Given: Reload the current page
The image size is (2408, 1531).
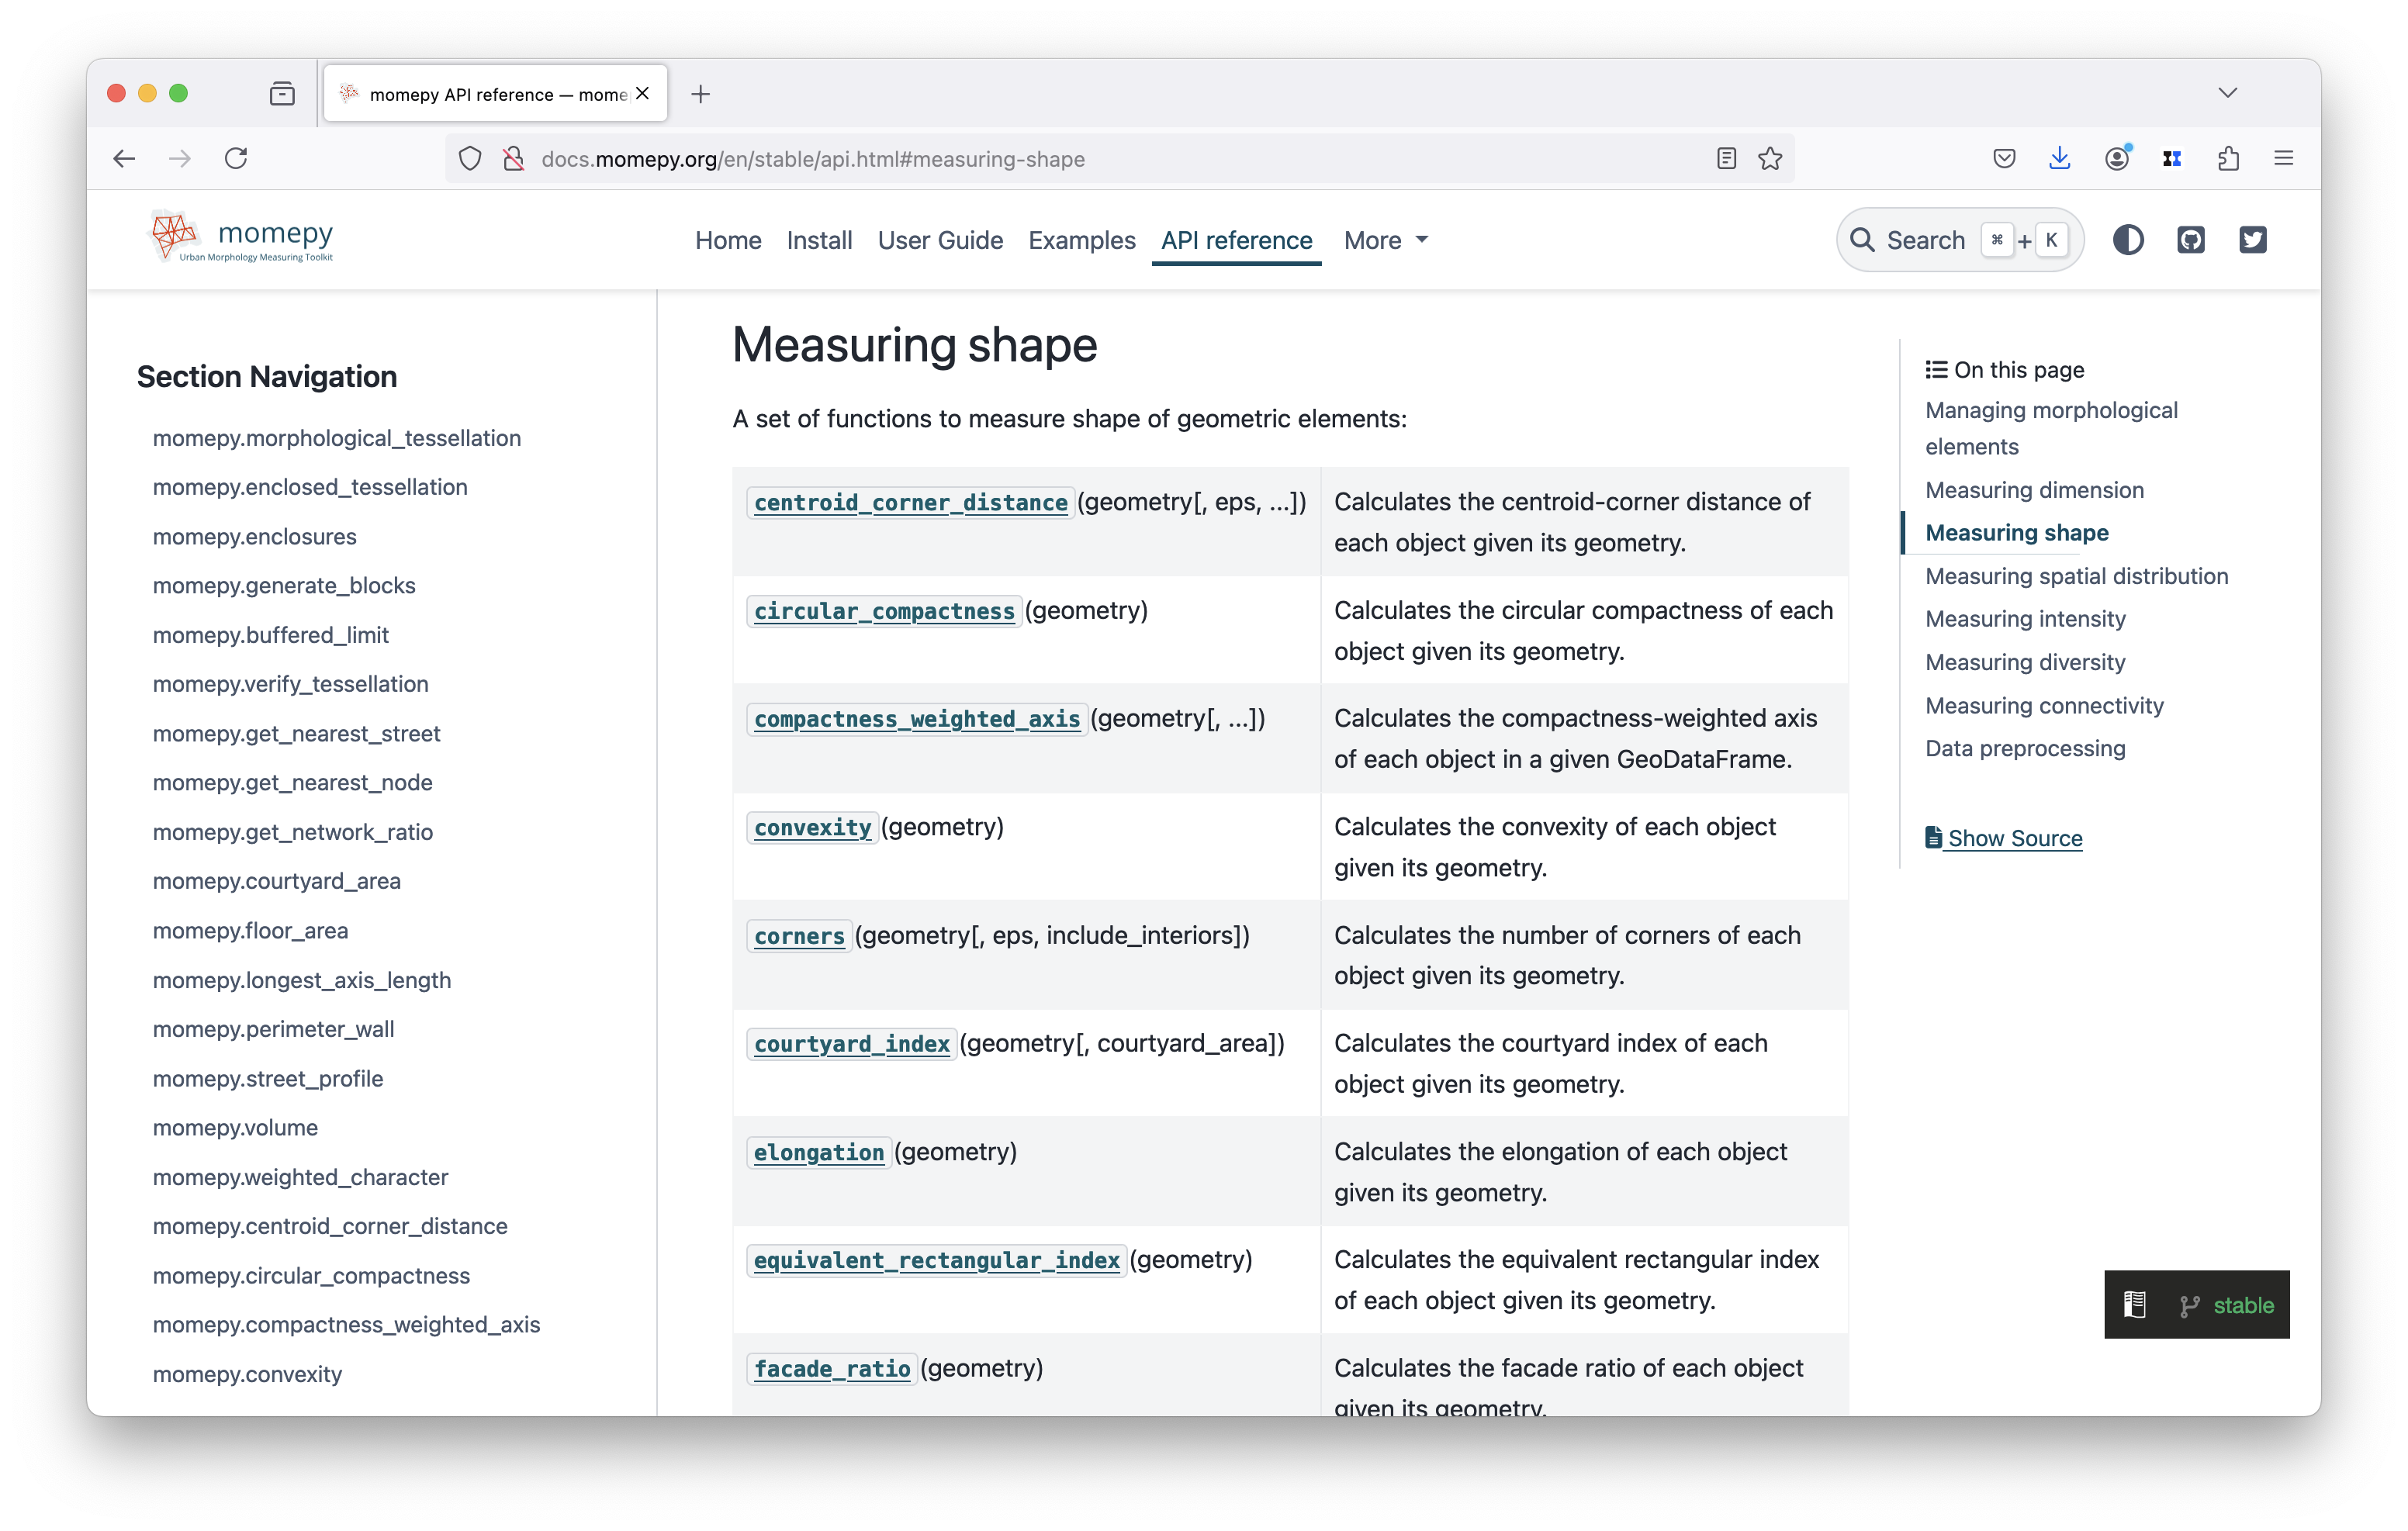Looking at the screenshot, I should (x=236, y=159).
